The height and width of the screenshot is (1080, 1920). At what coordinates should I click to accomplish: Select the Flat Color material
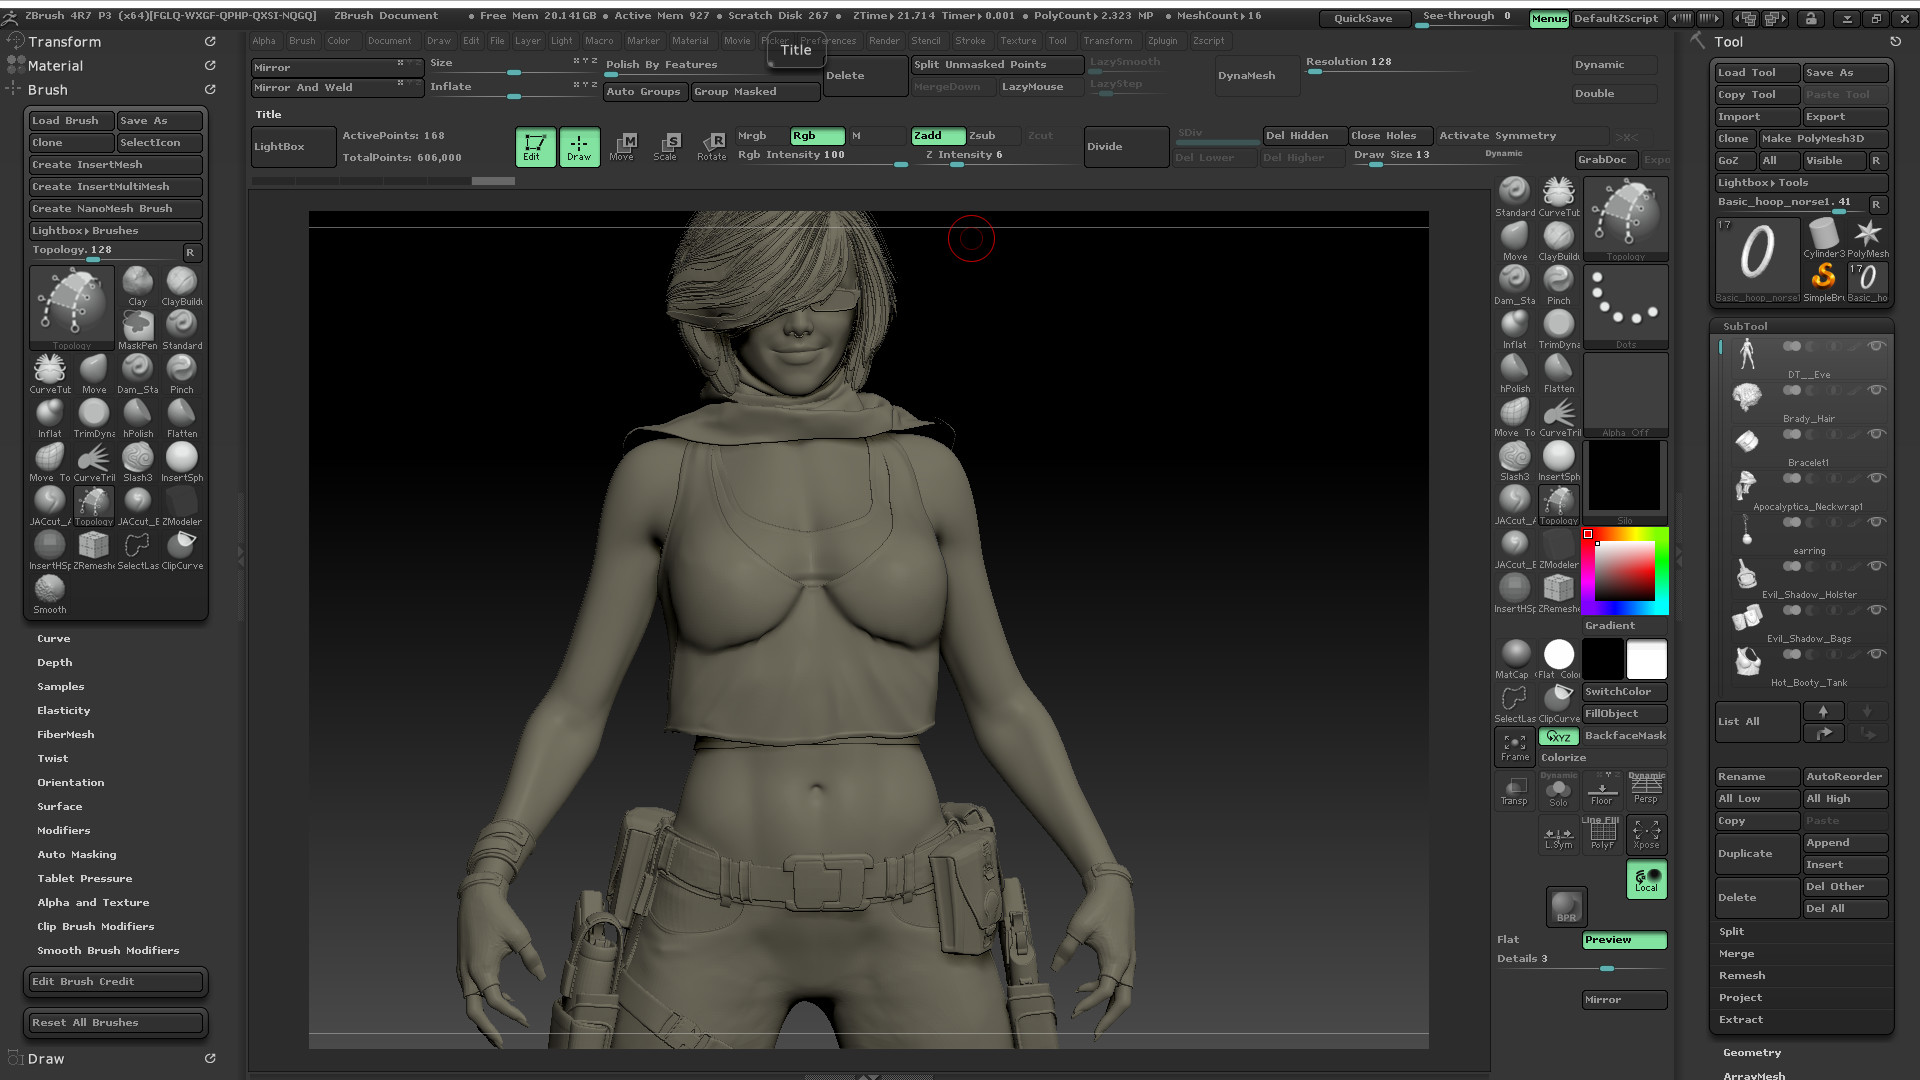(x=1558, y=660)
